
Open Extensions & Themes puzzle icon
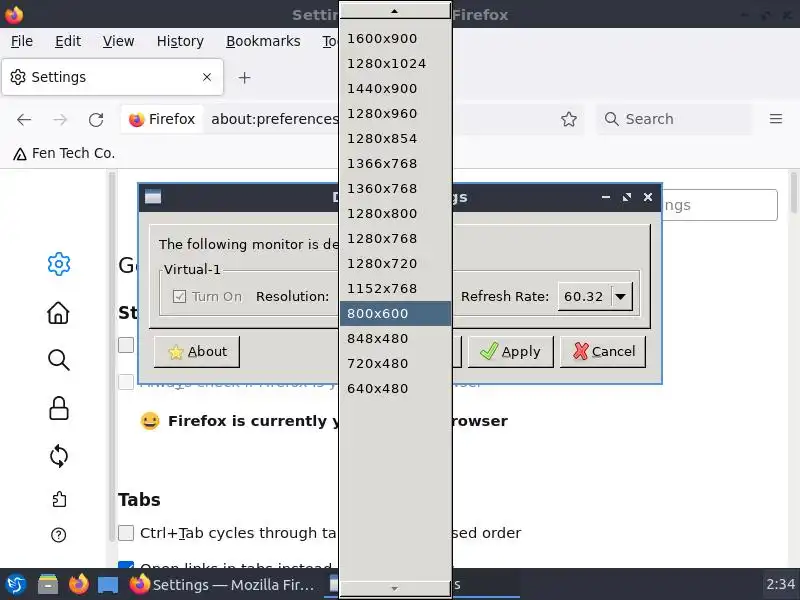point(59,499)
